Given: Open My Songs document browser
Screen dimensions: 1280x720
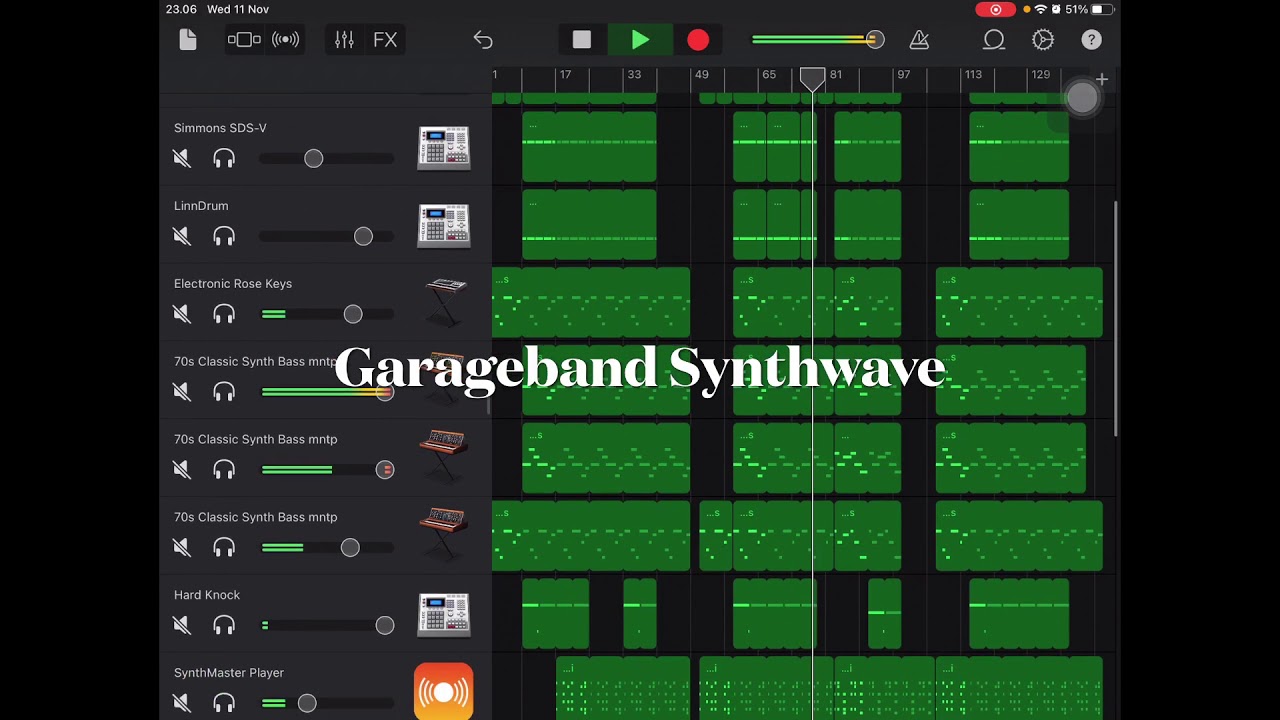Looking at the screenshot, I should [x=188, y=40].
